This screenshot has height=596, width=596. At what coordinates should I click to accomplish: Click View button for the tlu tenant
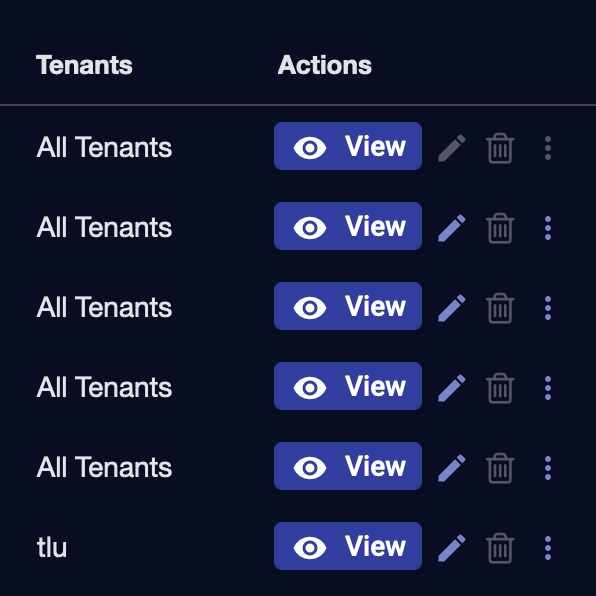click(x=348, y=546)
